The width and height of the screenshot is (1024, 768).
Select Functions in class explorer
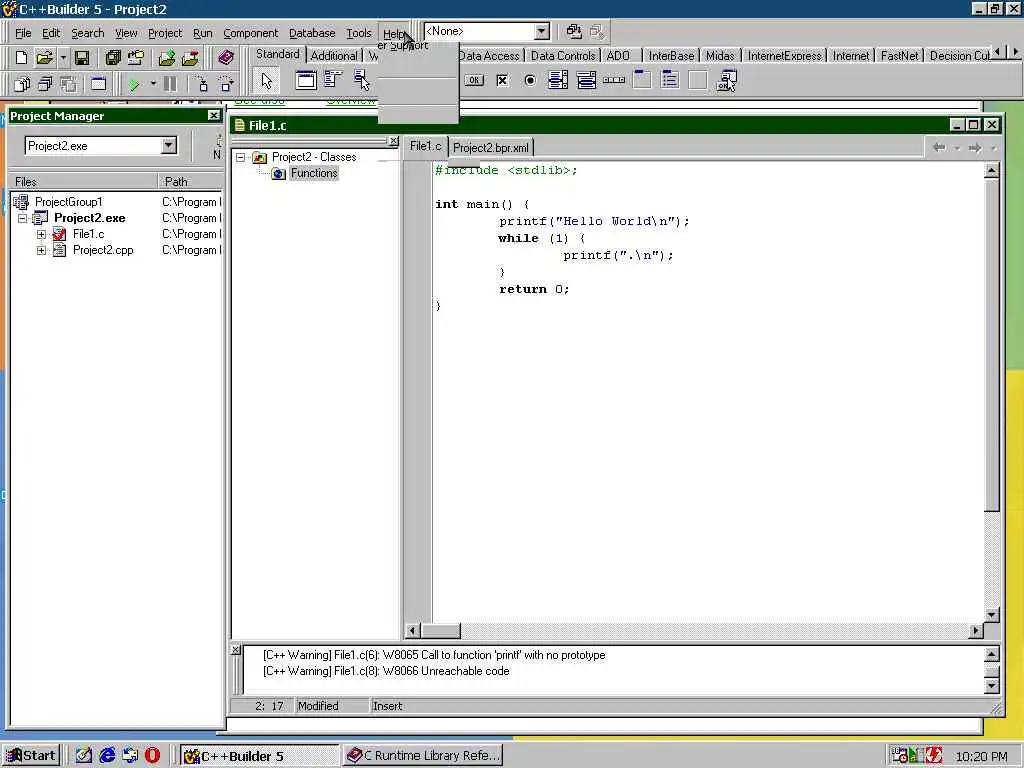[313, 173]
